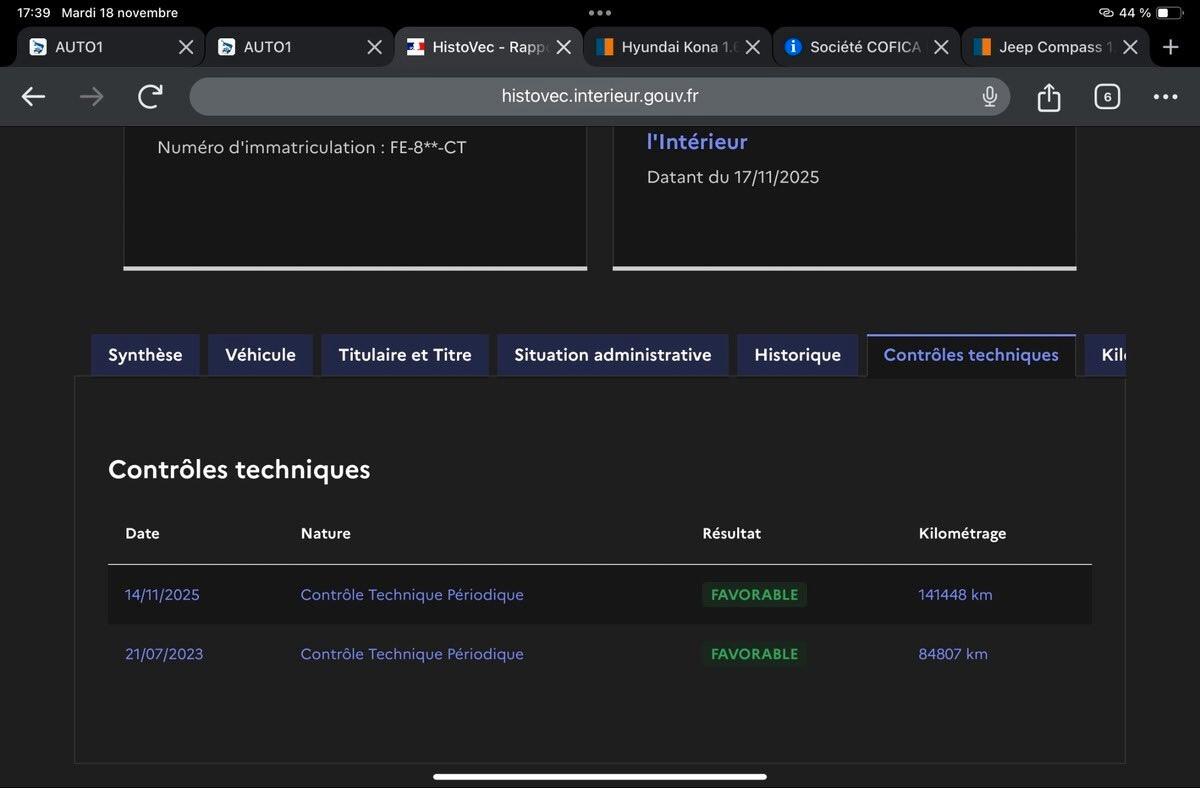Viewport: 1200px width, 788px height.
Task: Reload the HistoVec page
Action: tap(150, 97)
